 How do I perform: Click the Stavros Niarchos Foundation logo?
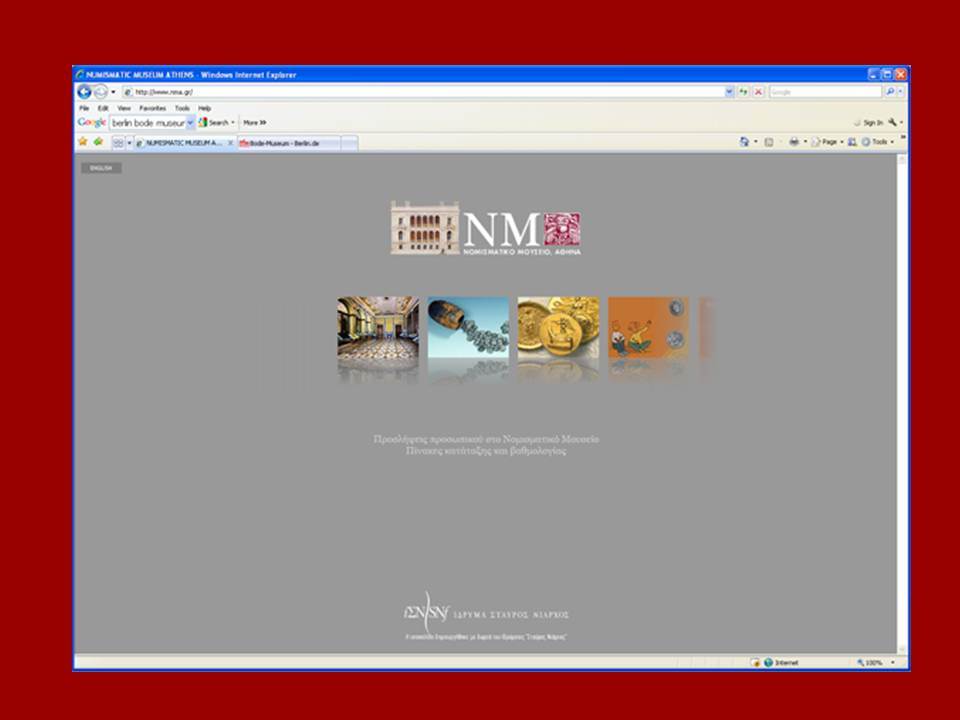click(486, 613)
